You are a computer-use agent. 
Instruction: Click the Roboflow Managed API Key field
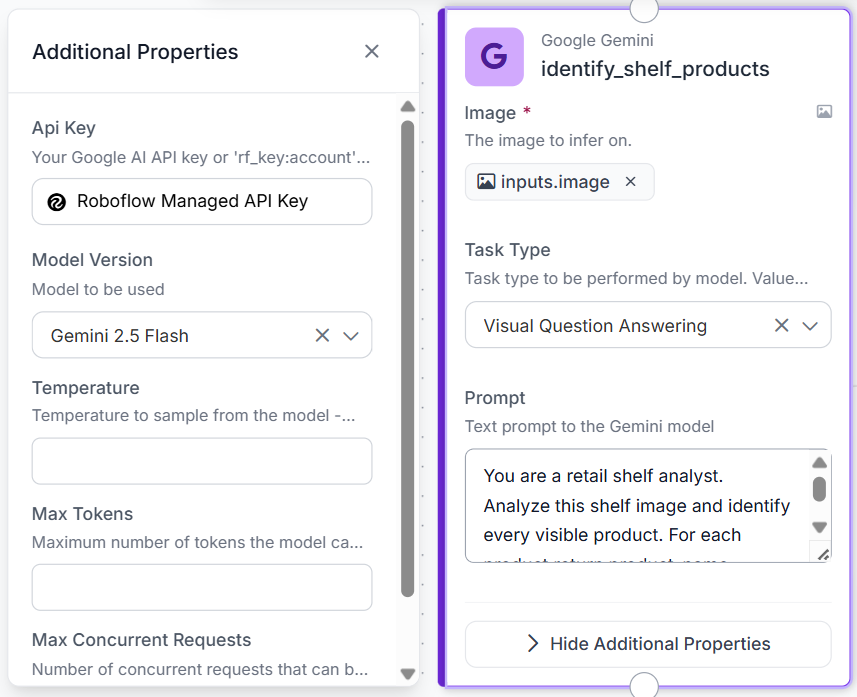(x=202, y=201)
